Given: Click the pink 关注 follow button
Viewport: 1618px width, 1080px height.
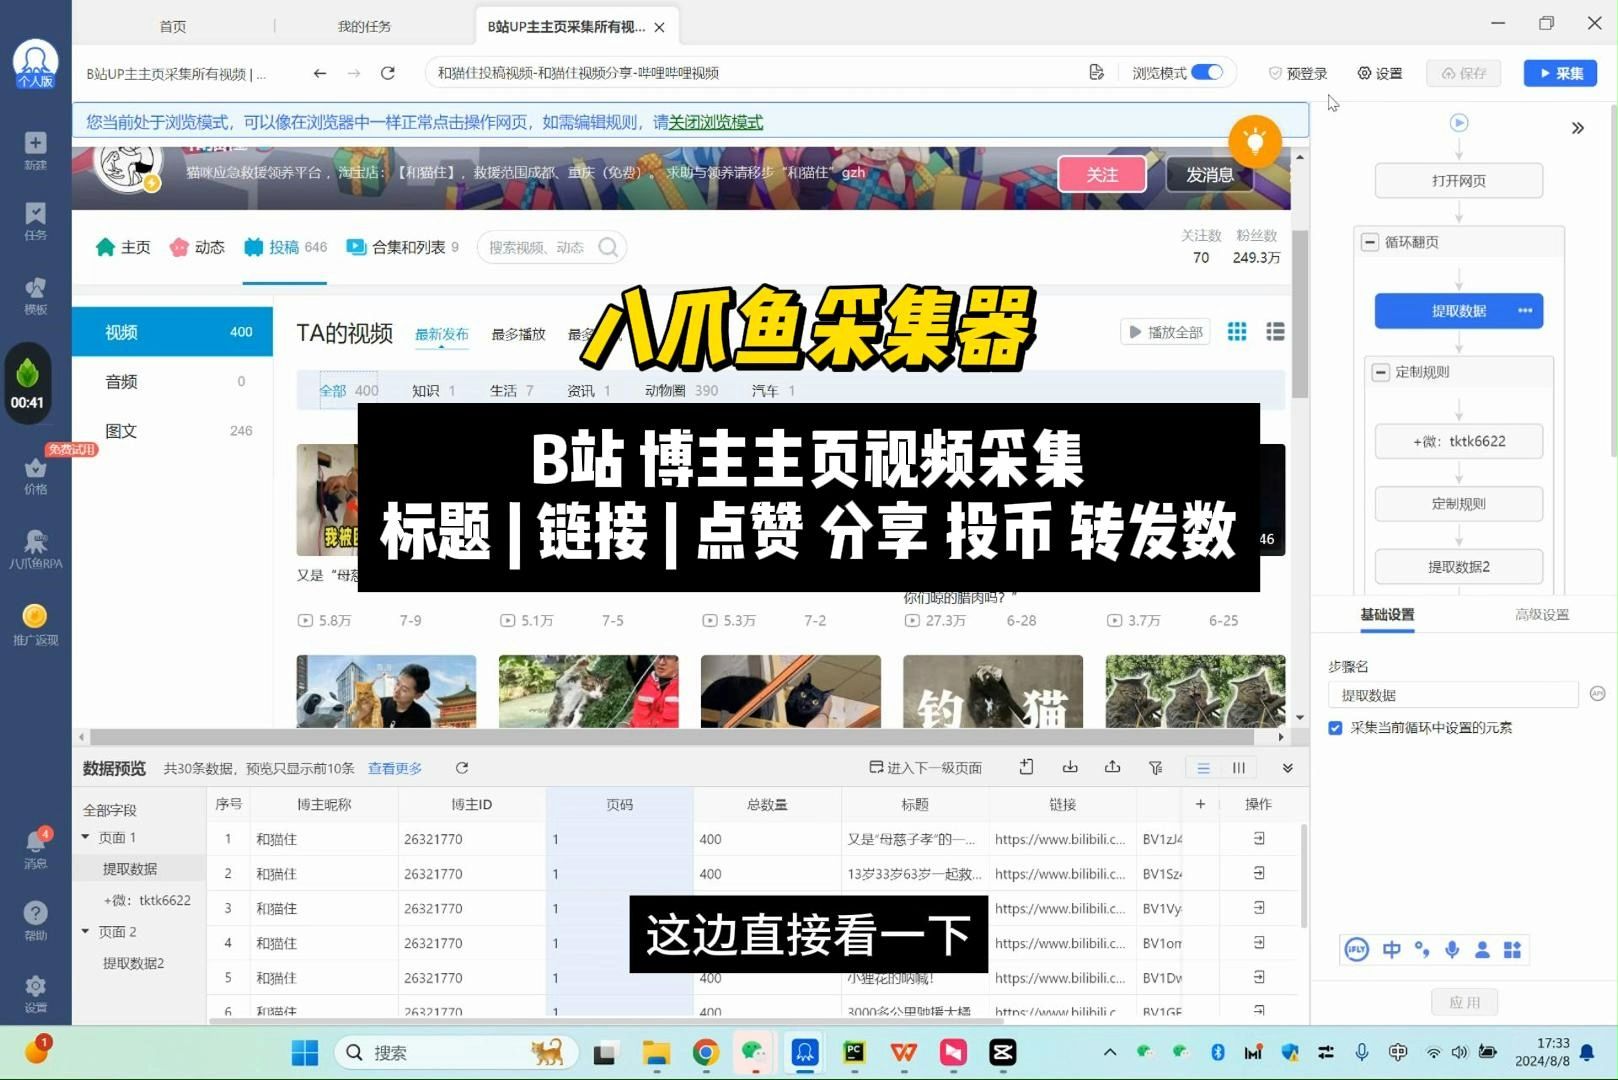Looking at the screenshot, I should click(x=1102, y=175).
